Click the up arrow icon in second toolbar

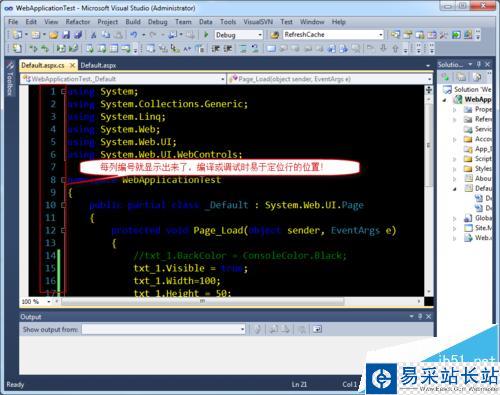(x=395, y=48)
